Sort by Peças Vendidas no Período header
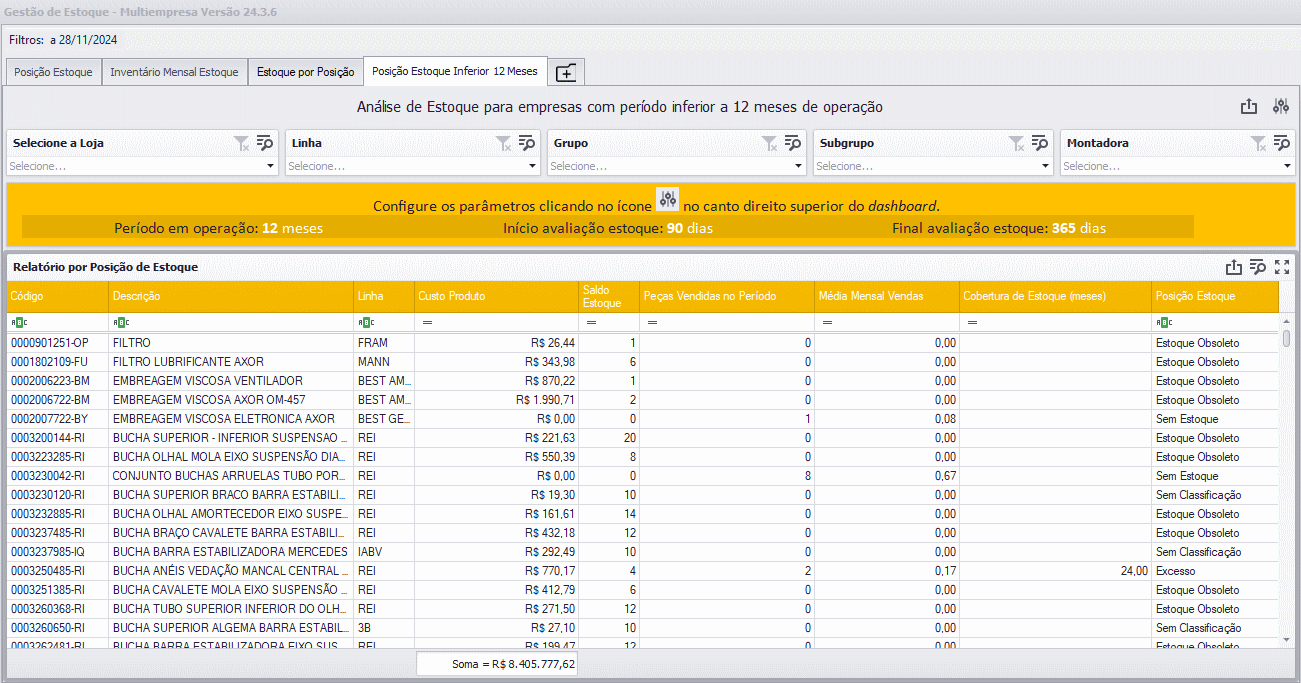Image resolution: width=1301 pixels, height=683 pixels. click(727, 297)
